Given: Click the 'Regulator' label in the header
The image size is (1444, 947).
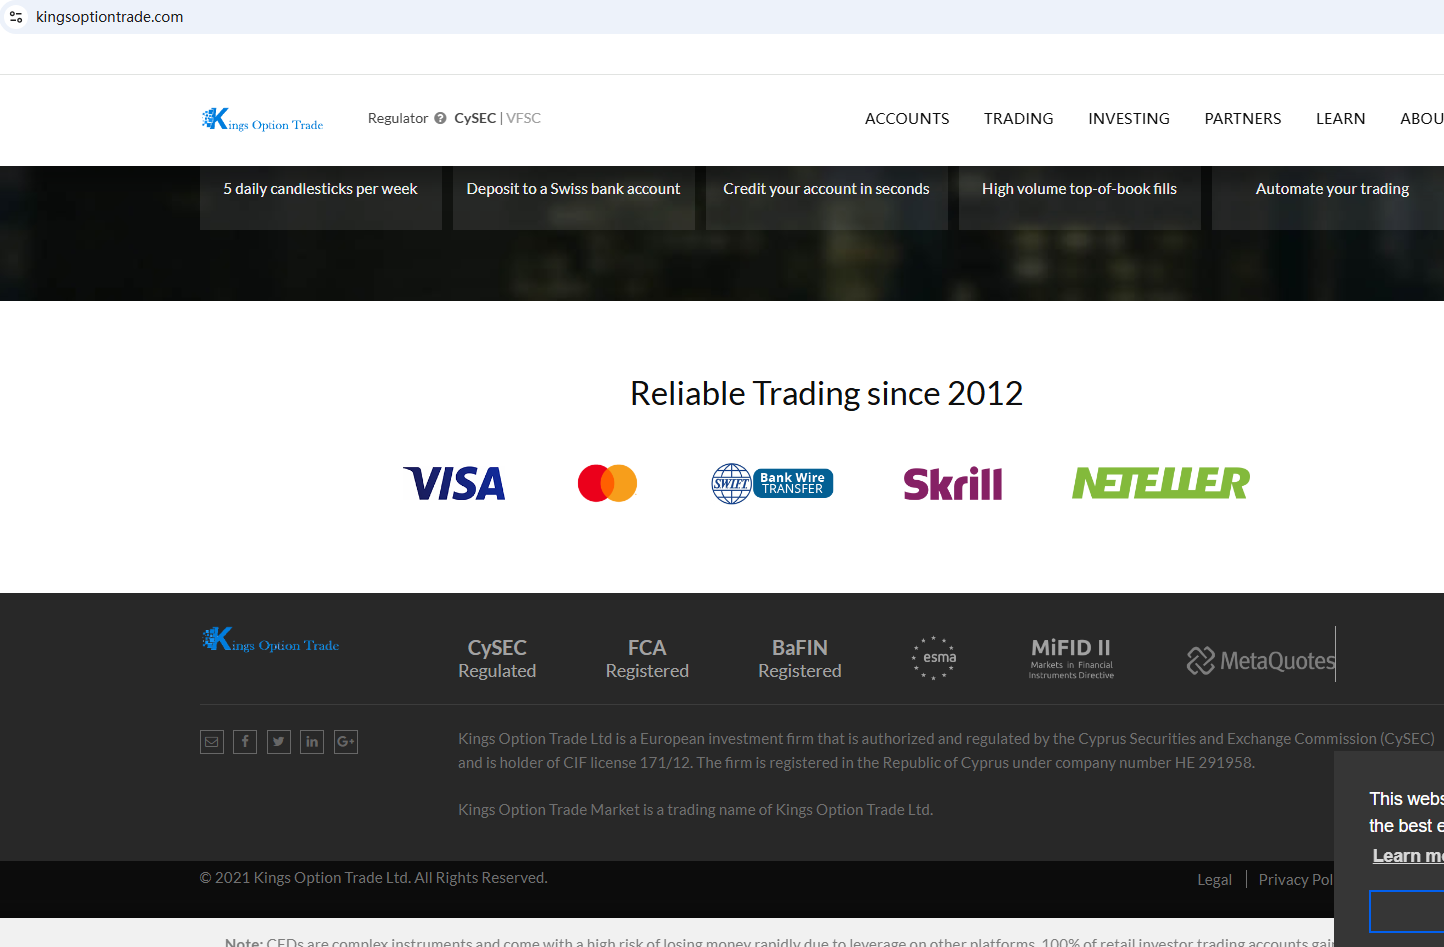Looking at the screenshot, I should point(398,118).
